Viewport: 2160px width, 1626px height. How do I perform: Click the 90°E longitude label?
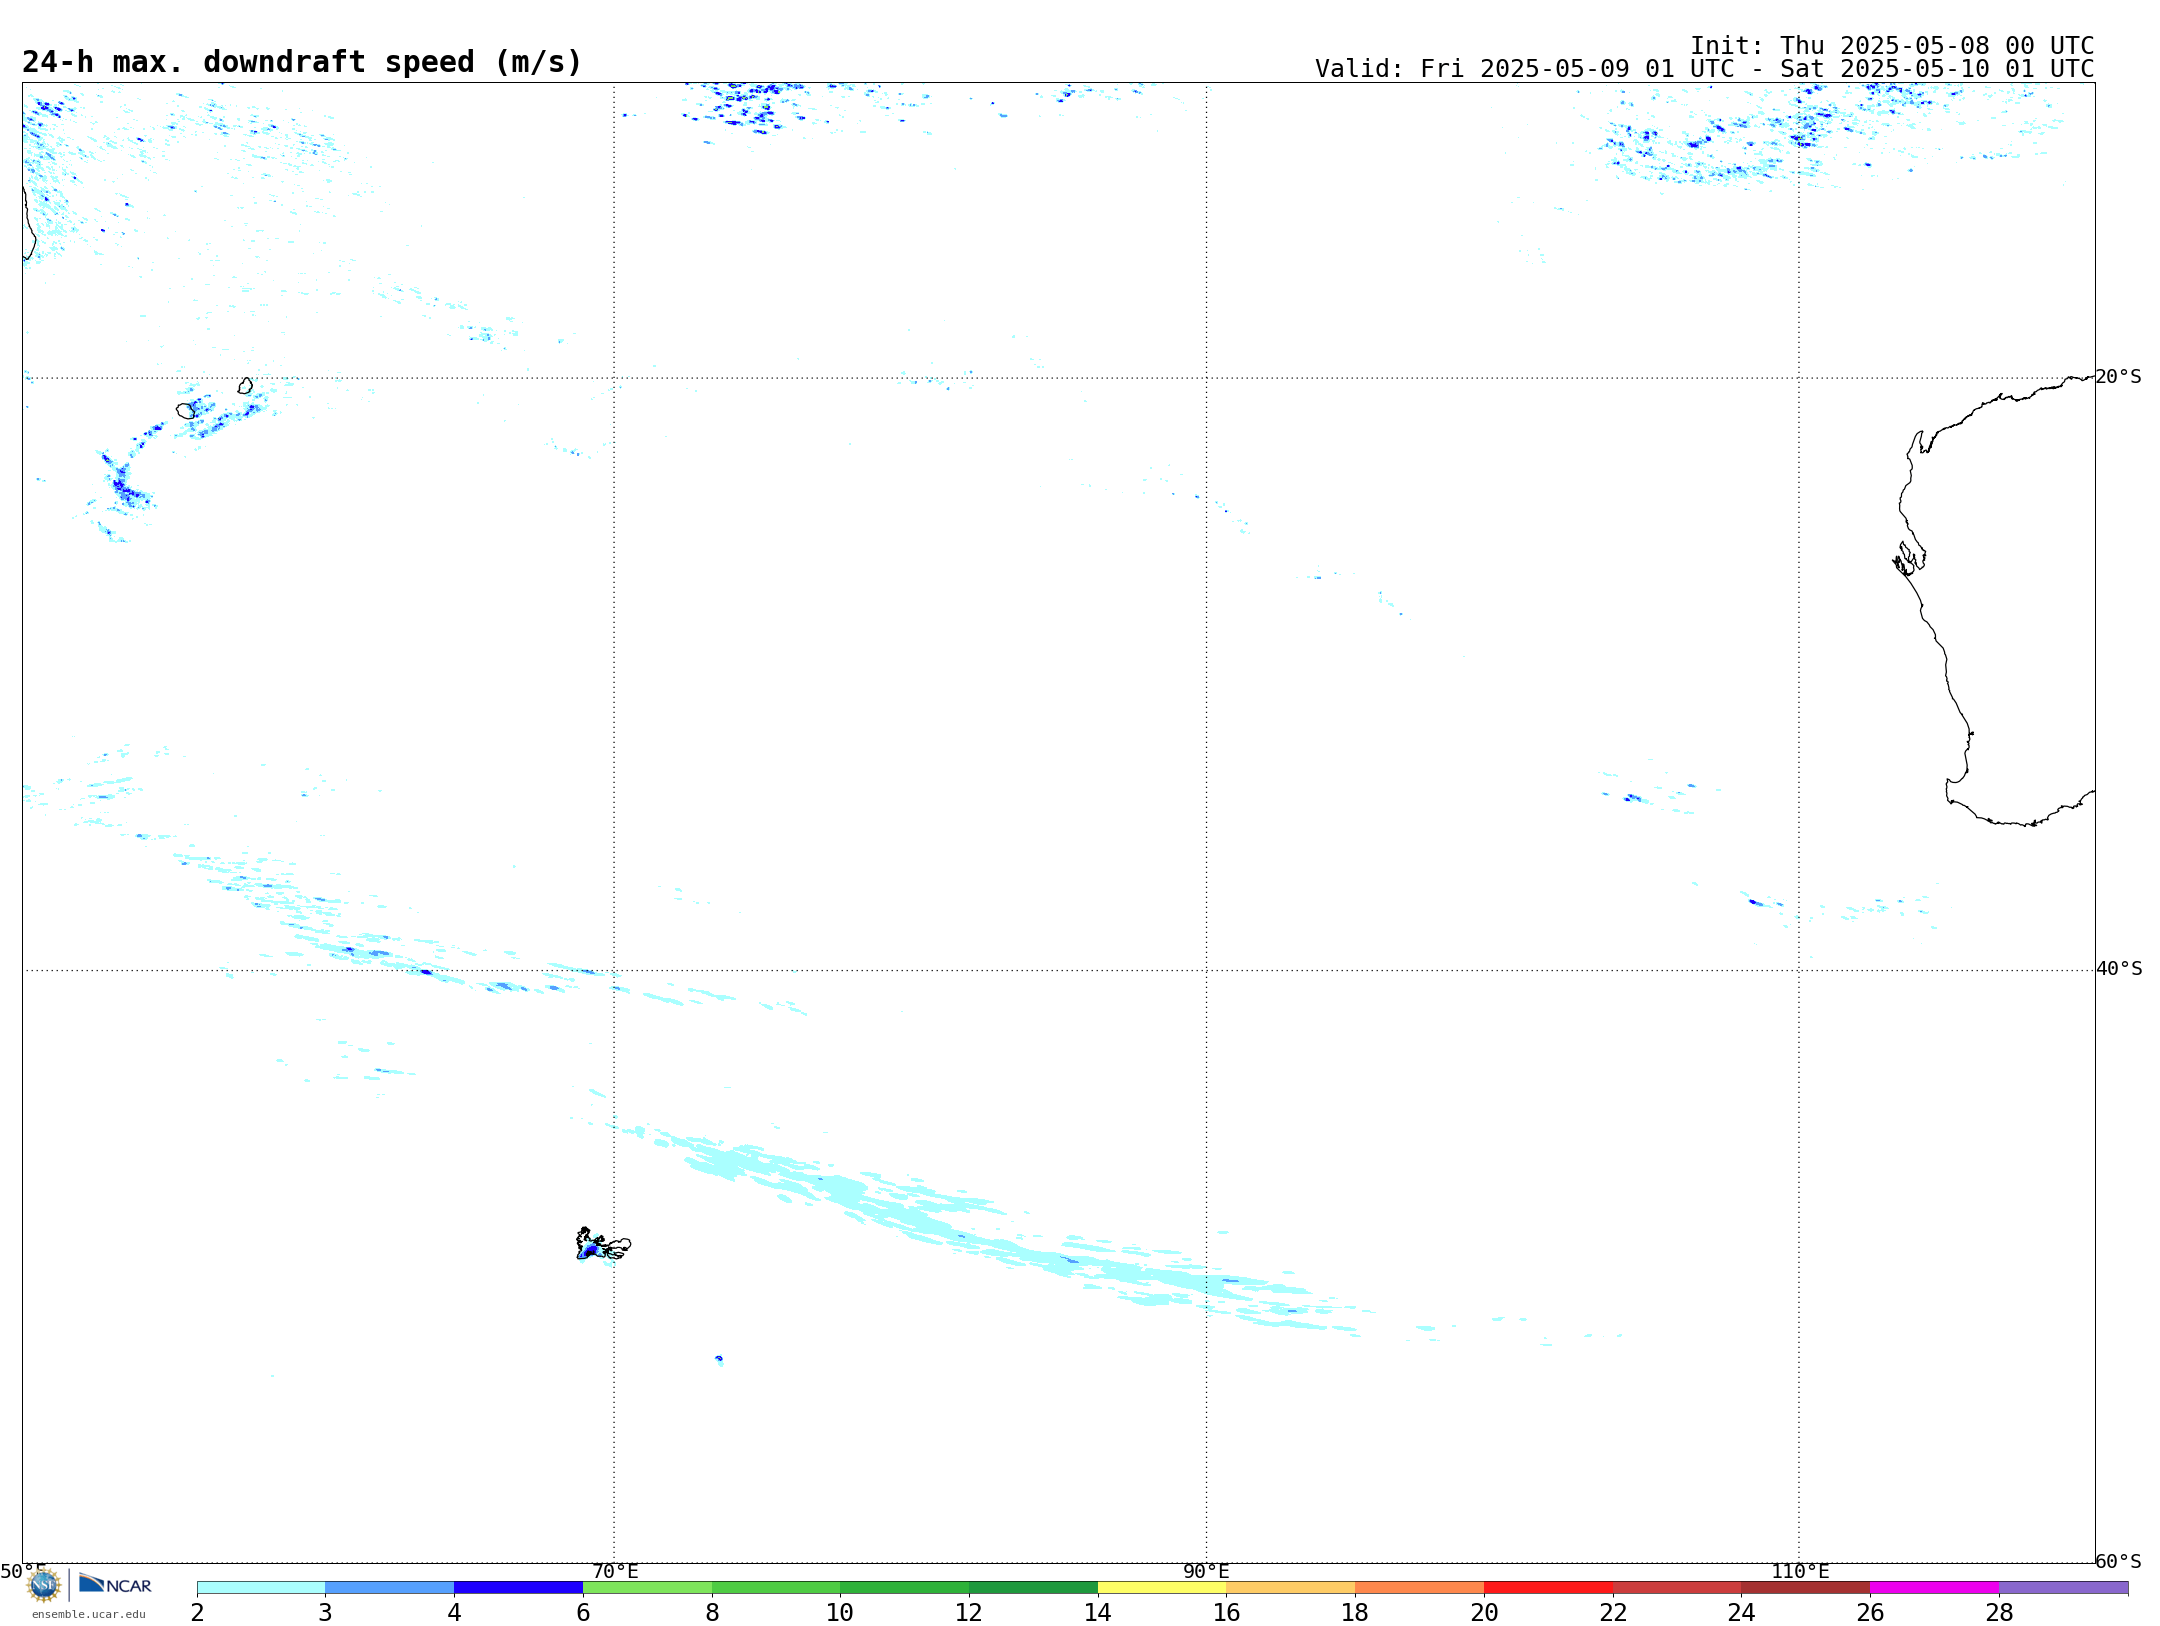tap(1206, 1572)
